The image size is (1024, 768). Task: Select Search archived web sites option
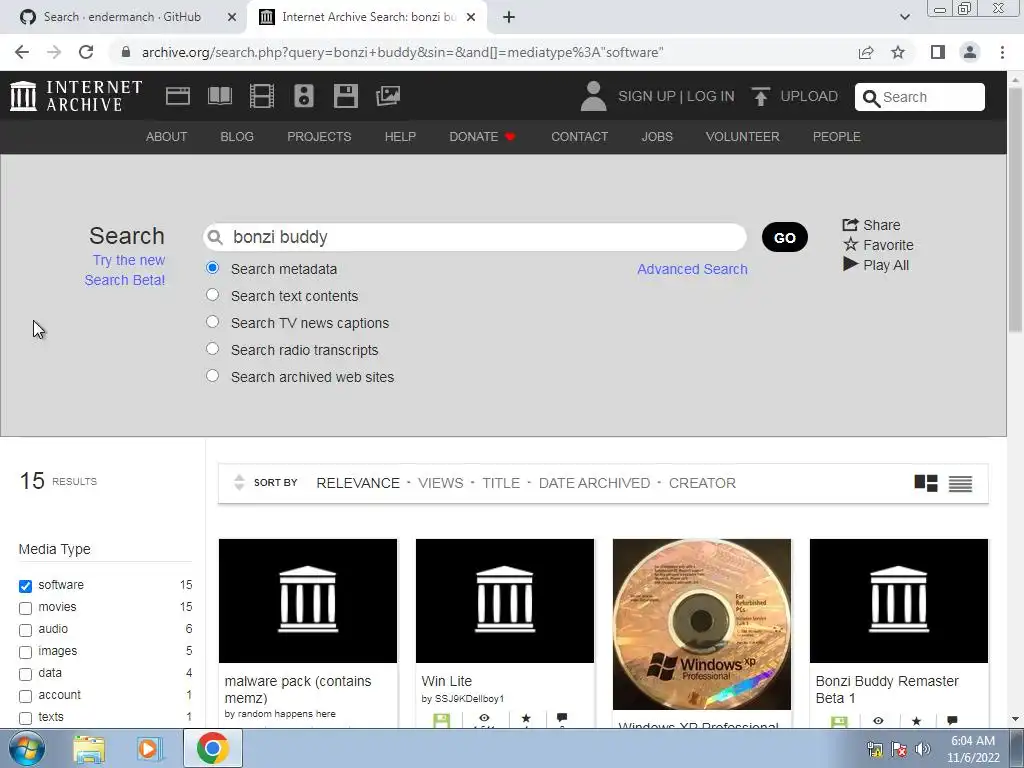point(212,376)
